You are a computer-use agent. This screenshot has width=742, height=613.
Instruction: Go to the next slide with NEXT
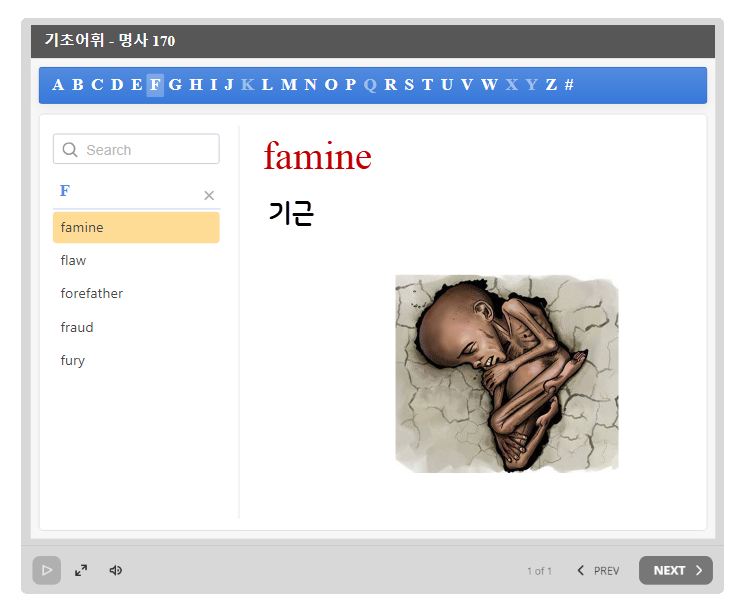(676, 570)
